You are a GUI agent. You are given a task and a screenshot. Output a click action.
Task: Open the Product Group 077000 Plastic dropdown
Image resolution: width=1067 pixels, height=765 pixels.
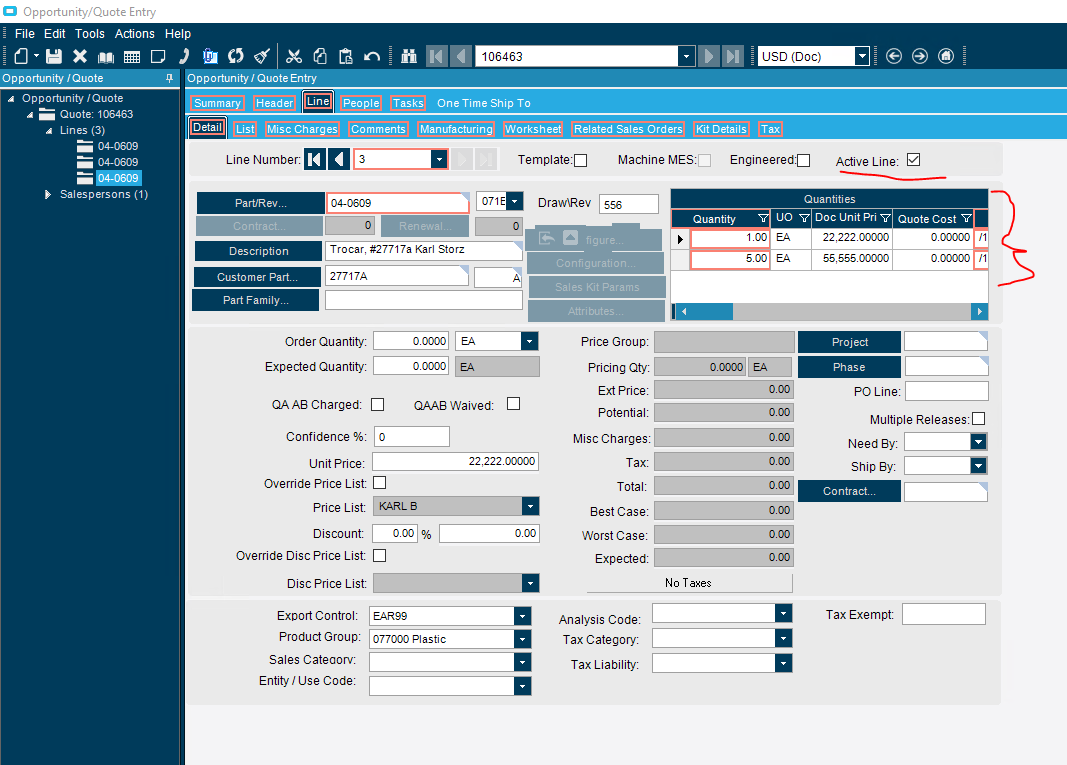522,639
